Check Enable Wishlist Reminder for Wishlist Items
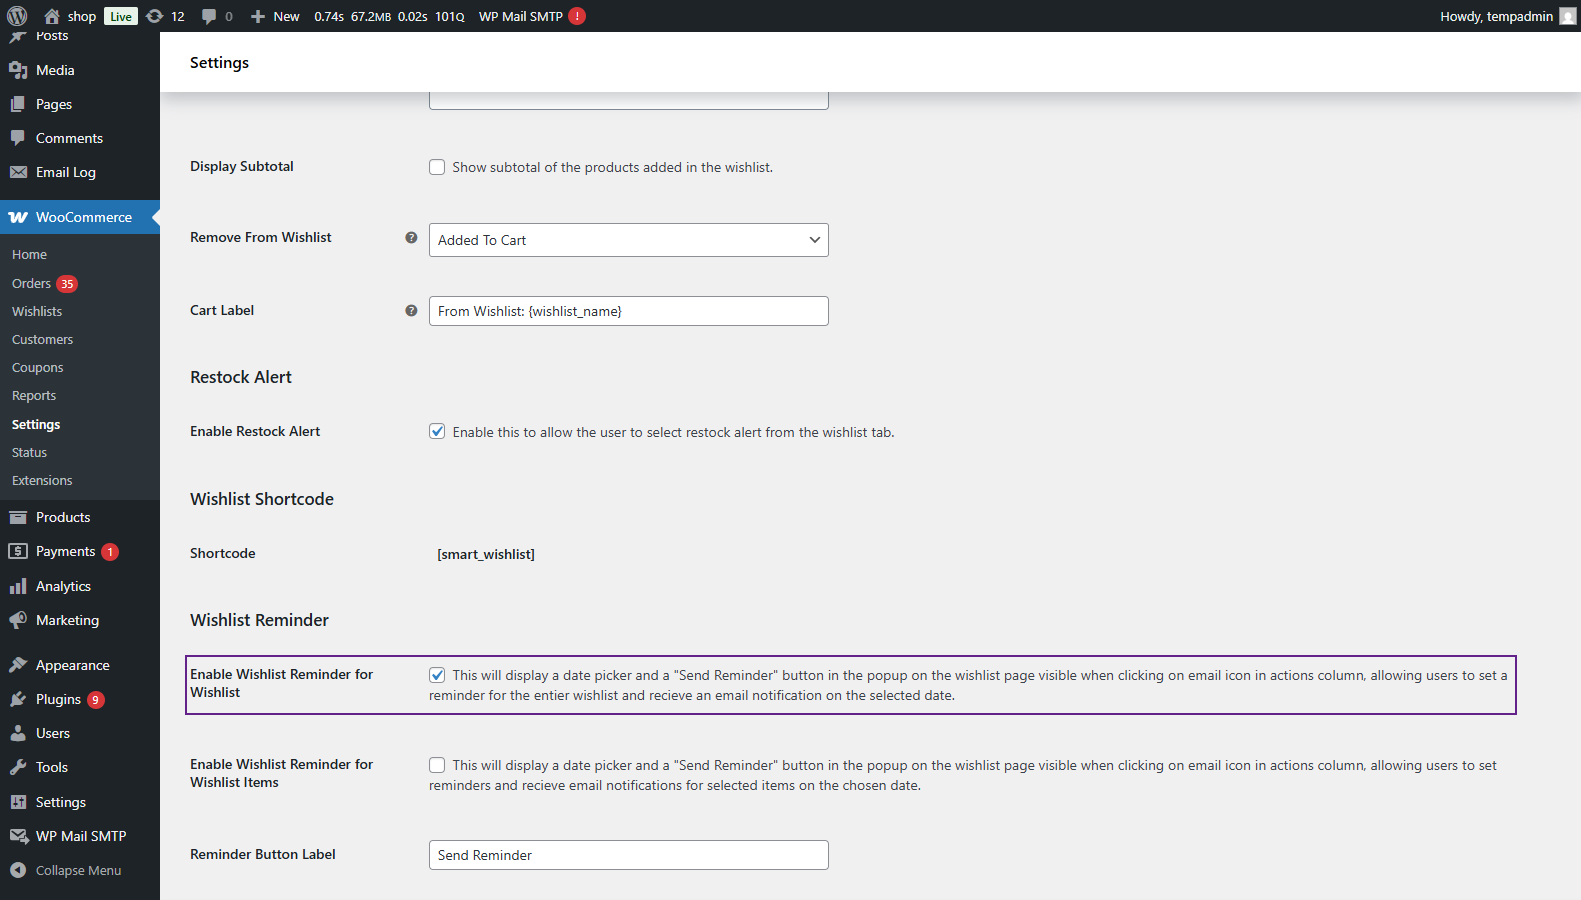 (437, 765)
